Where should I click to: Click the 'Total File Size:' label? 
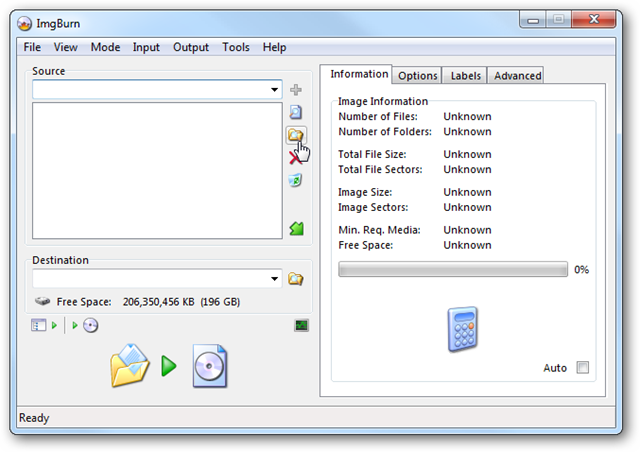372,154
